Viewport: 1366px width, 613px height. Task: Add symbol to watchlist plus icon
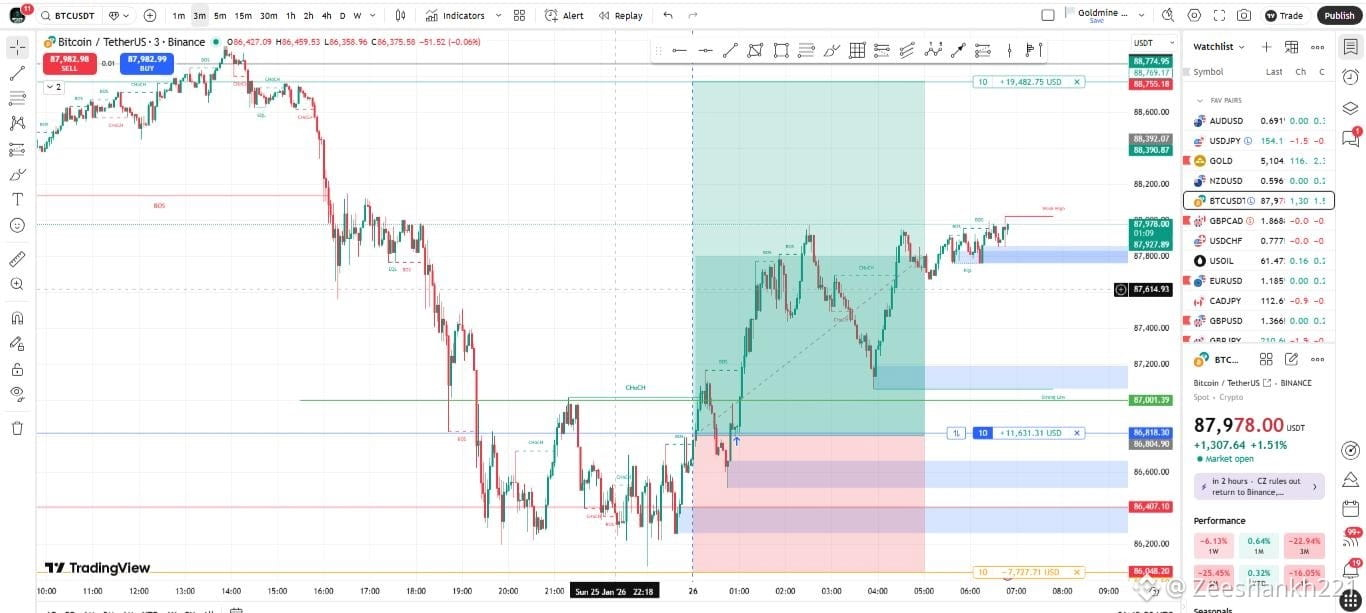pos(1266,47)
